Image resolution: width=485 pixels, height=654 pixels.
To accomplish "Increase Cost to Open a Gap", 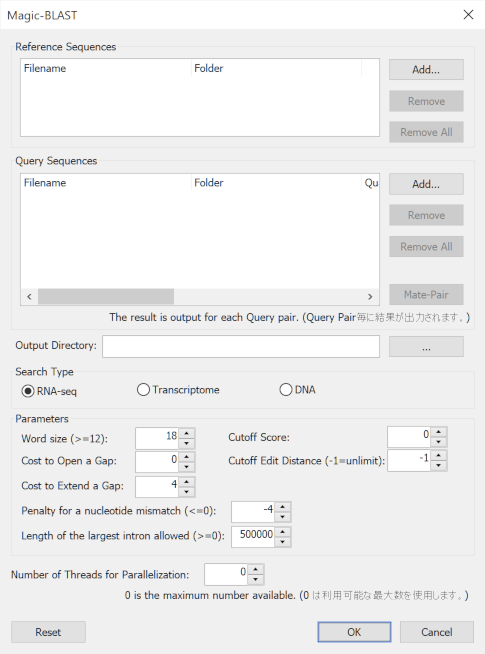I will click(x=186, y=457).
